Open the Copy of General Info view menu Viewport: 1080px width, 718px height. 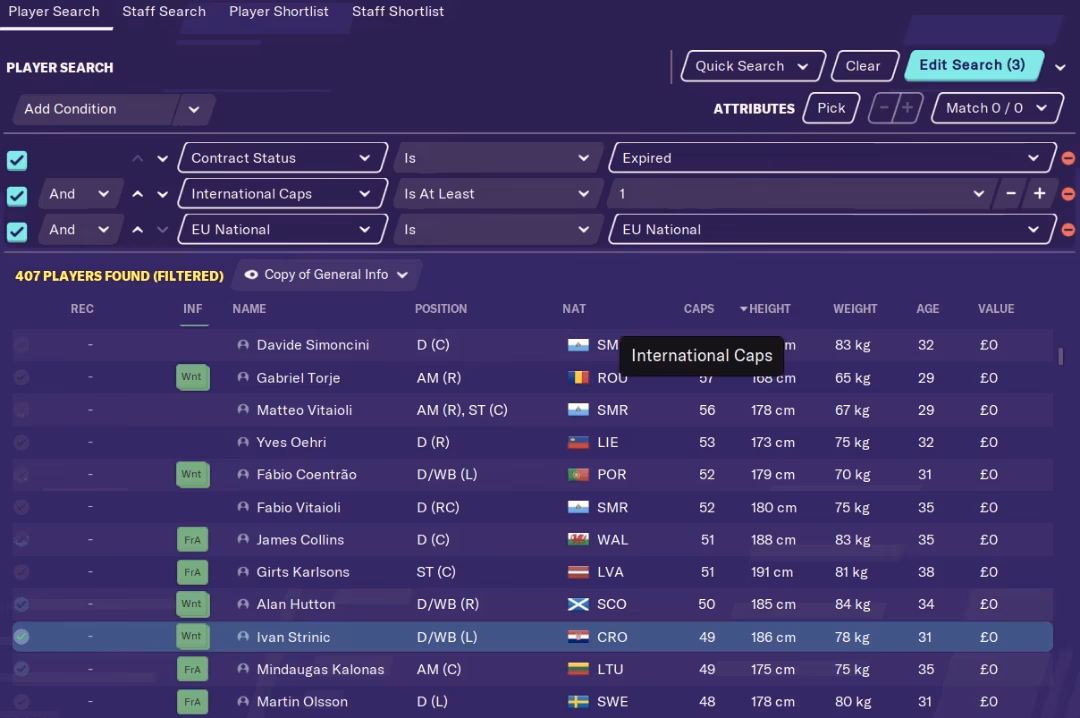coord(327,275)
